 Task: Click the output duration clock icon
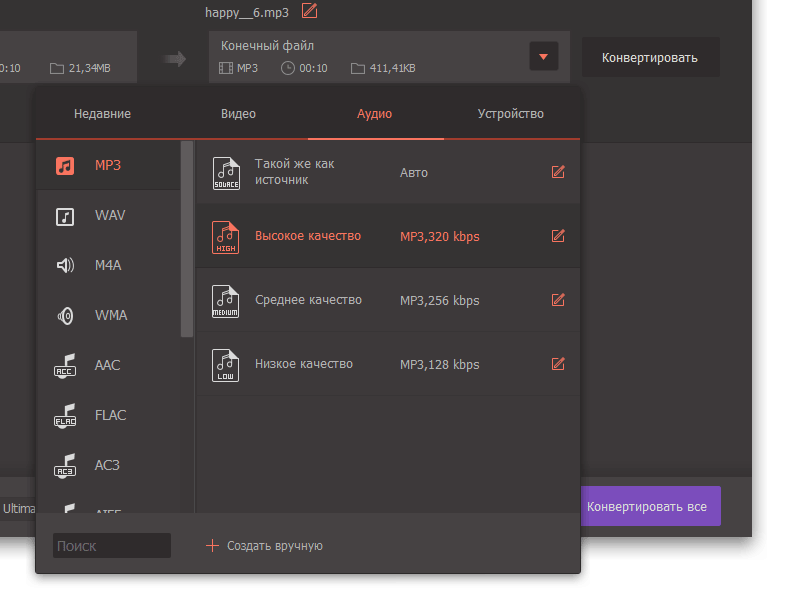(288, 68)
